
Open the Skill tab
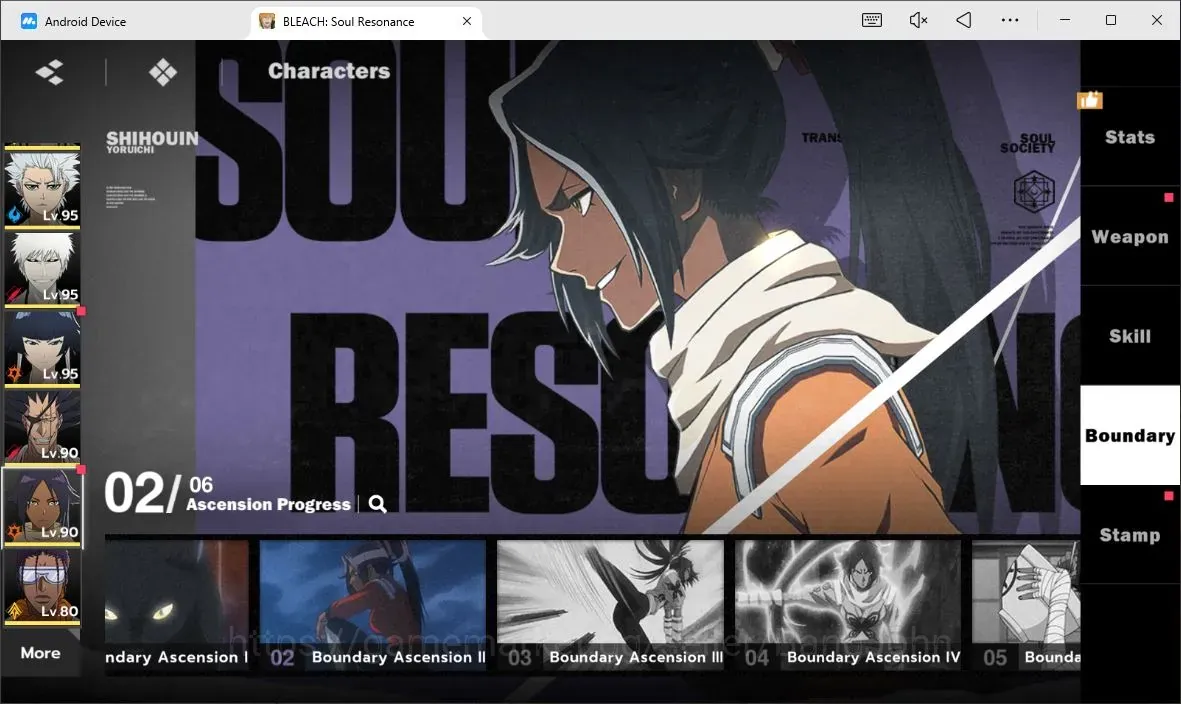tap(1130, 336)
